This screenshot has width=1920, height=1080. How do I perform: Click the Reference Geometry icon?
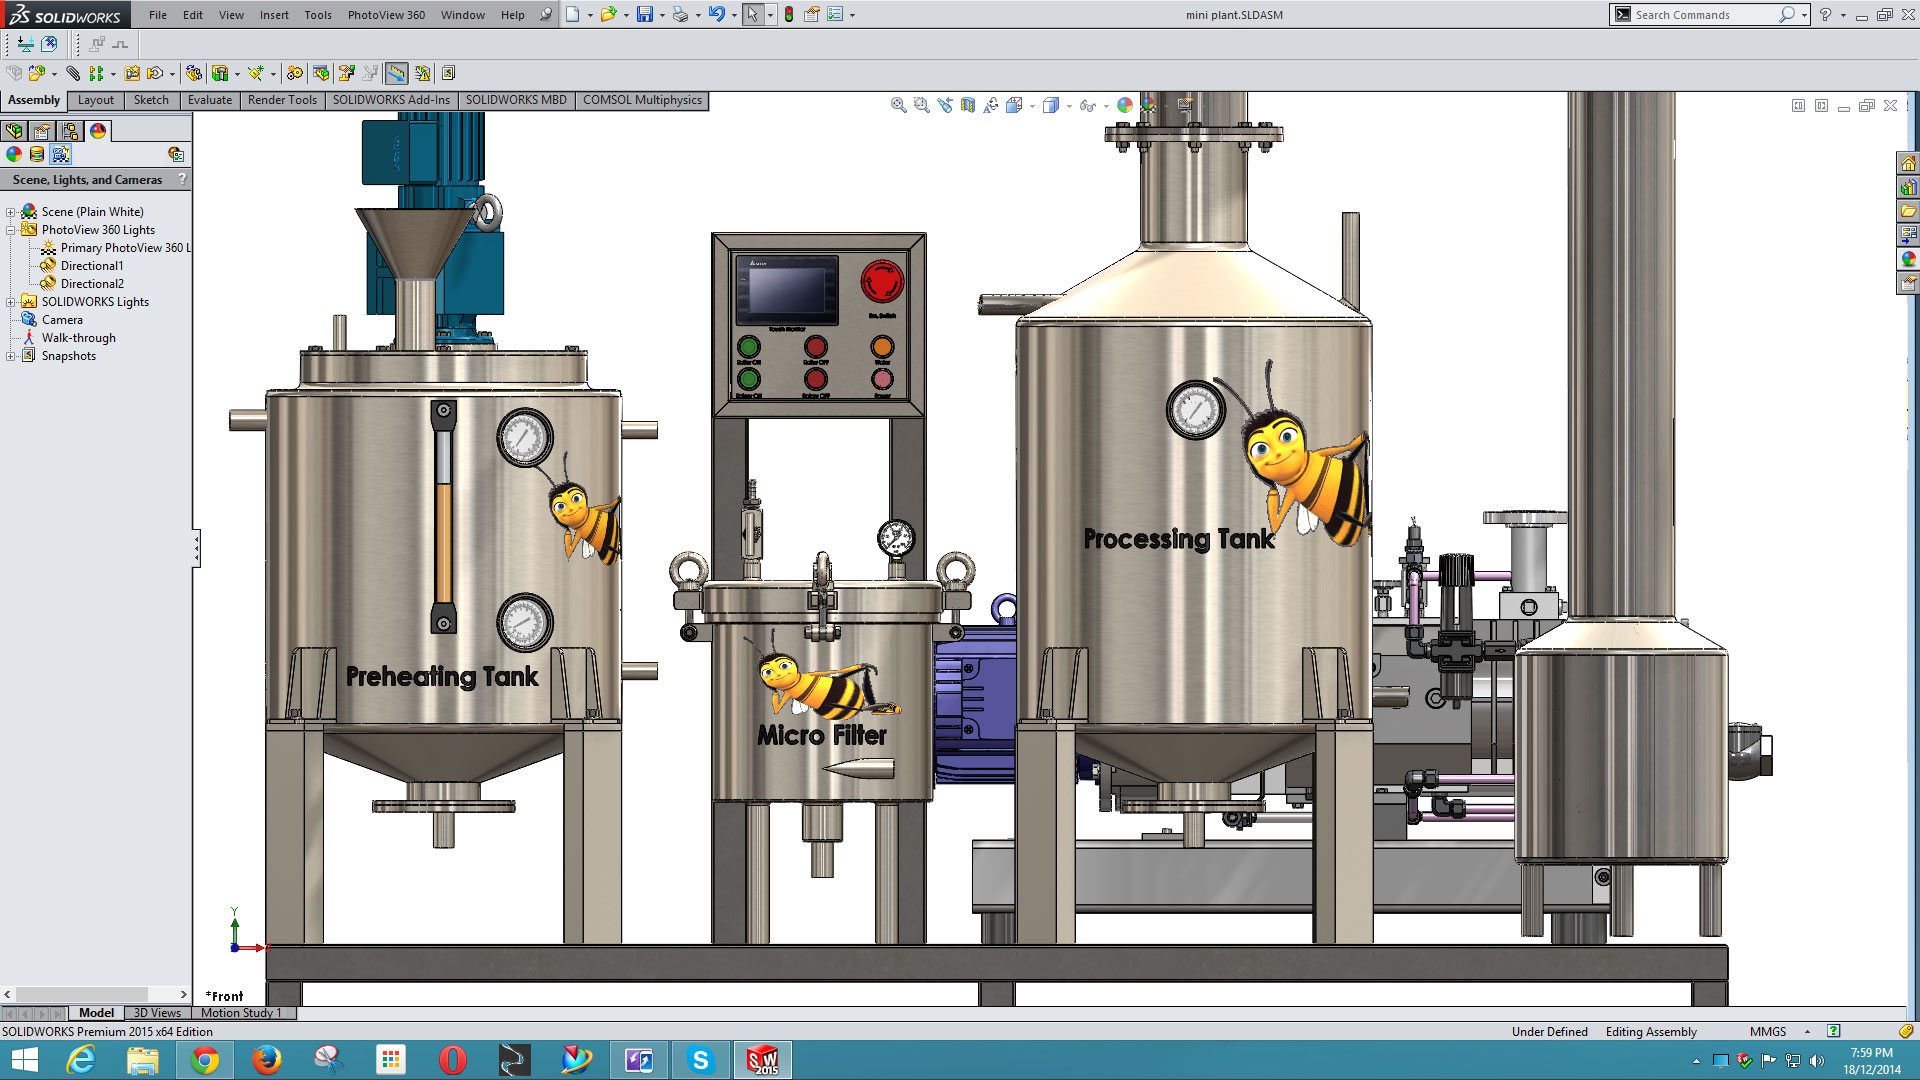click(256, 73)
